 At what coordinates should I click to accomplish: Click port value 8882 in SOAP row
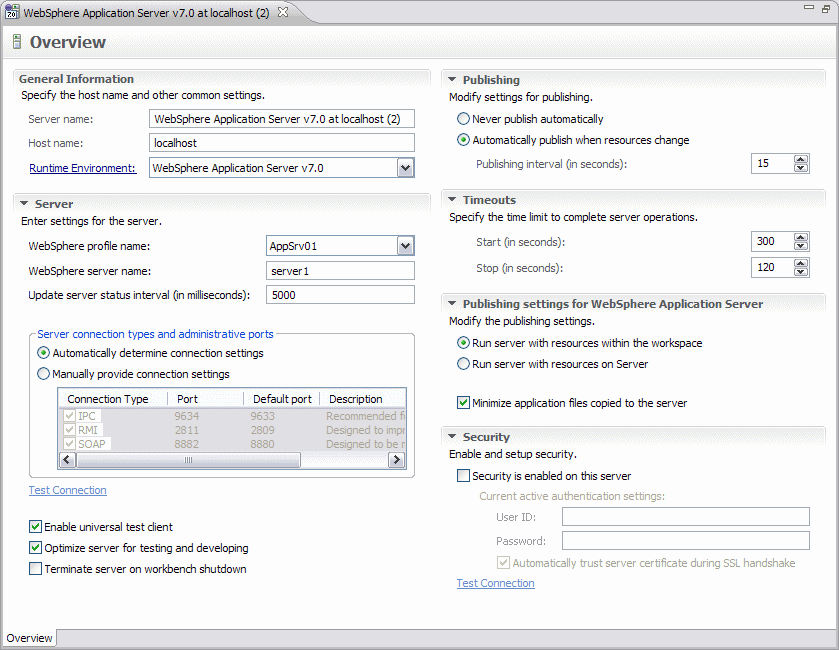[187, 444]
